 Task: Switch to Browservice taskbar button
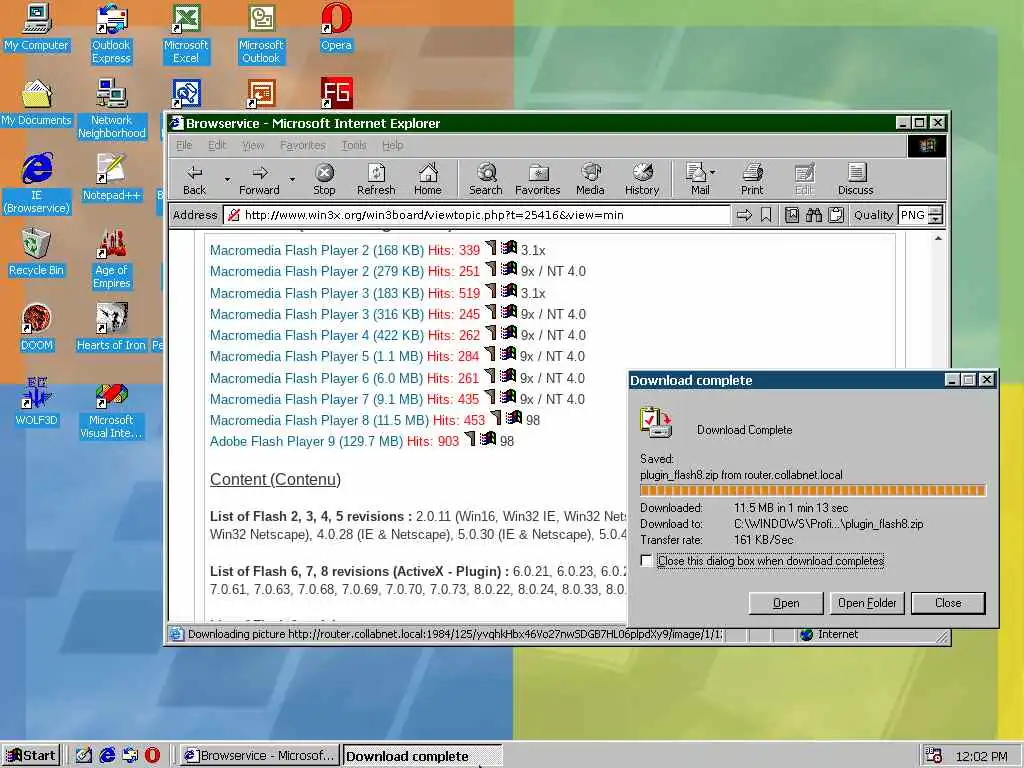click(x=260, y=756)
